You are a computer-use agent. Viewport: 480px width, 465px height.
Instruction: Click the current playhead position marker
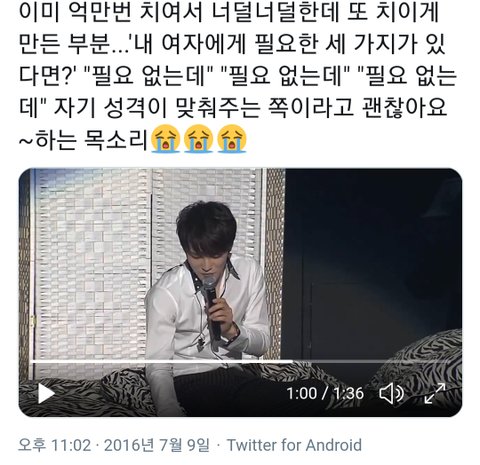pyautogui.click(x=292, y=361)
